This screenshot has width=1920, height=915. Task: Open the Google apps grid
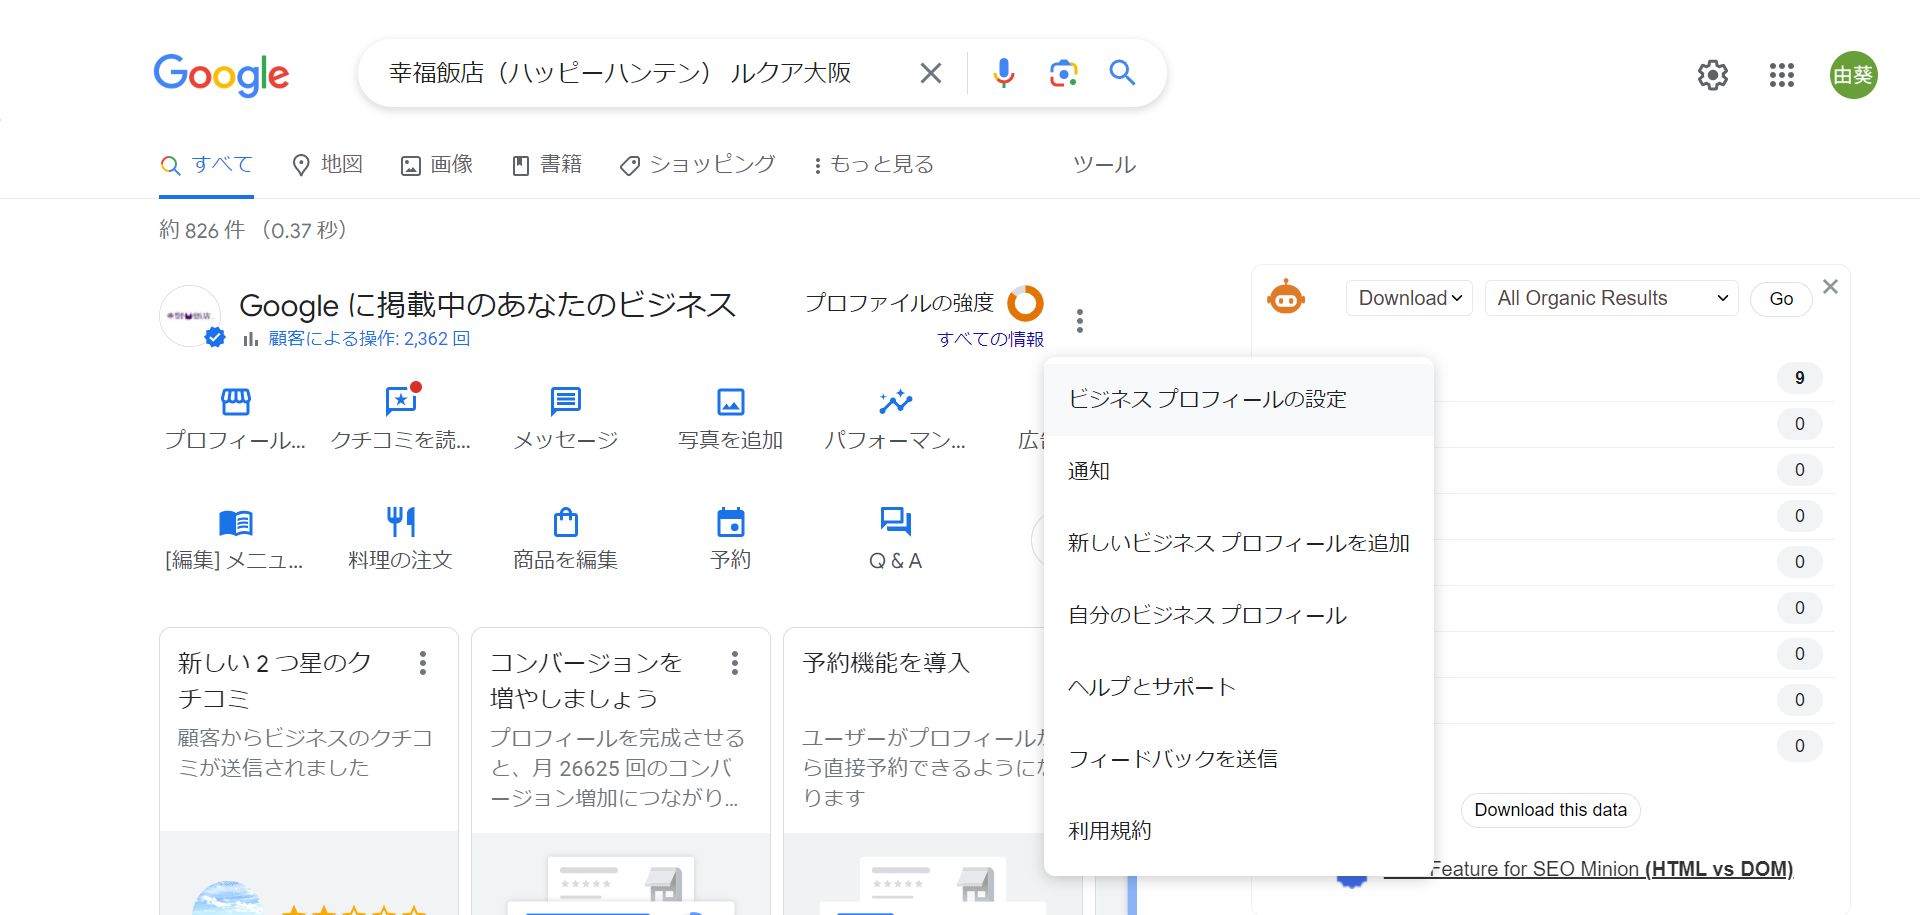click(1782, 75)
